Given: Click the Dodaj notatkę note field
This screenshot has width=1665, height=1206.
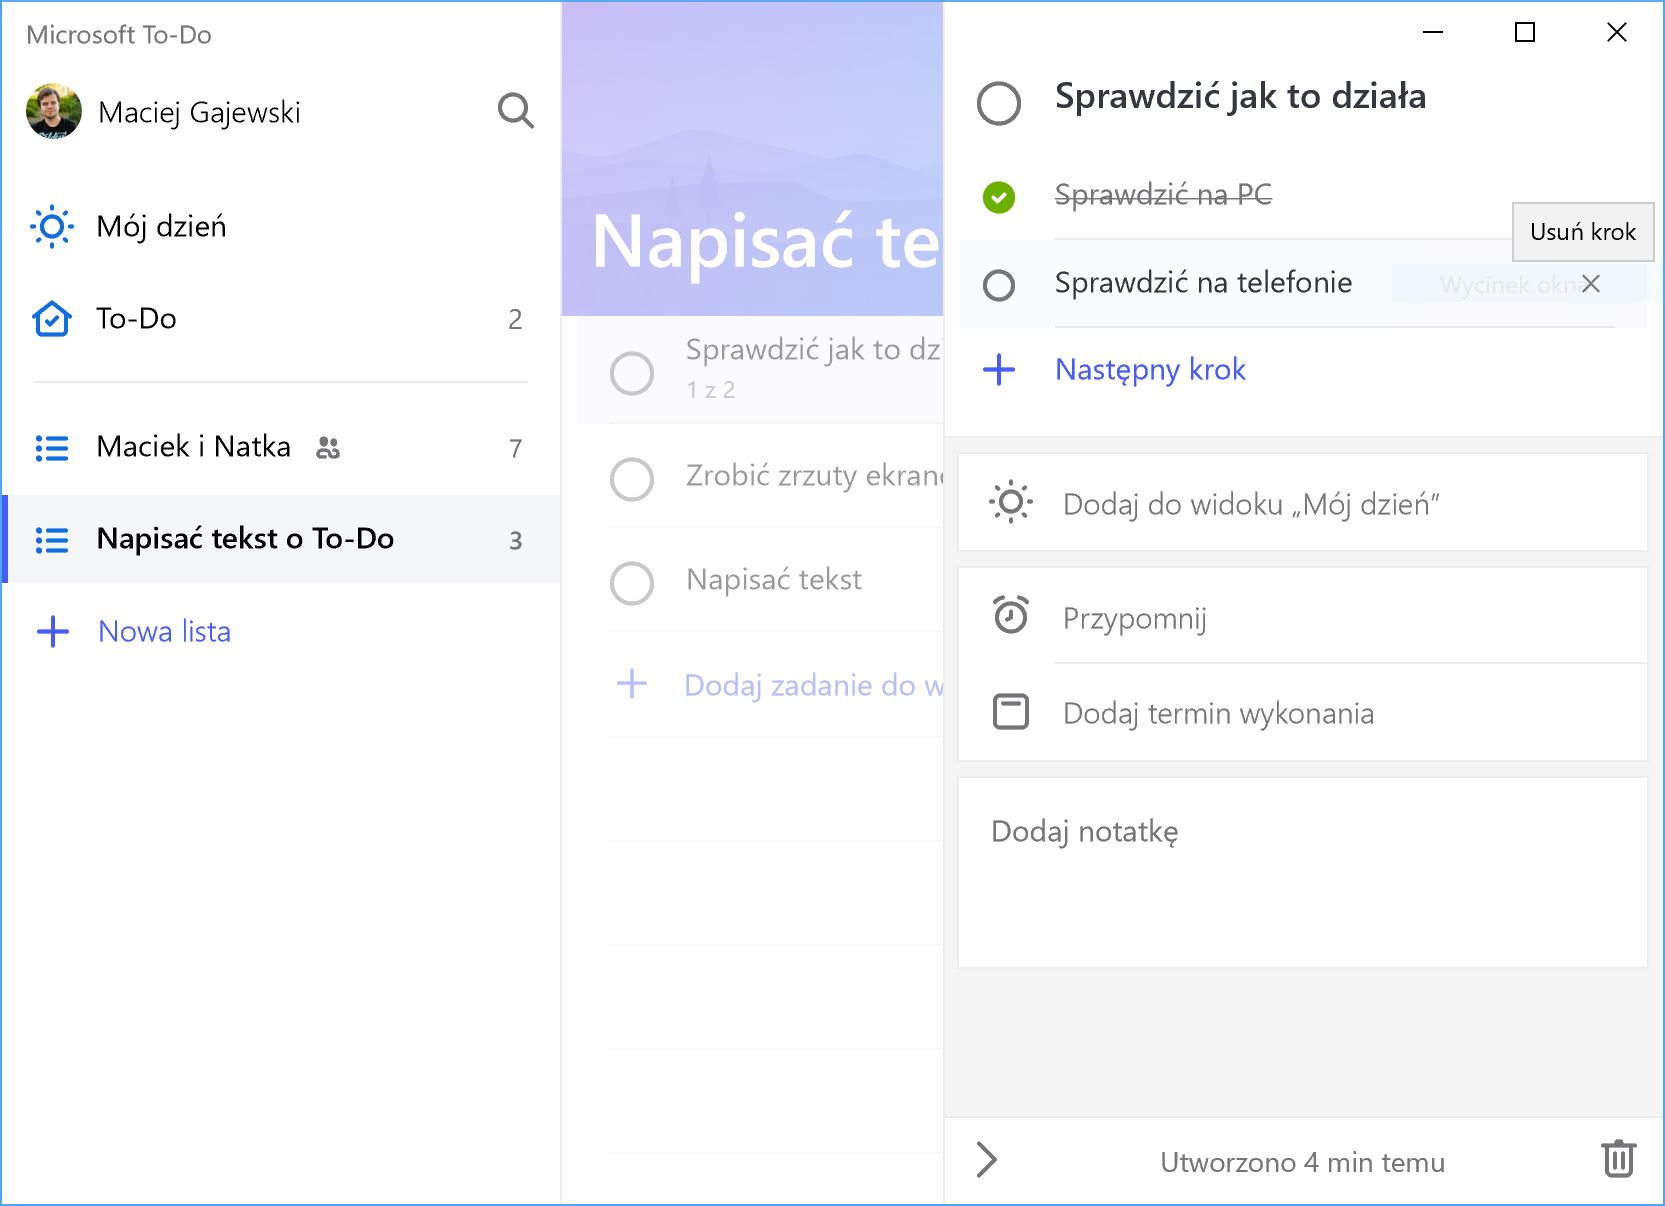Looking at the screenshot, I should (1302, 873).
